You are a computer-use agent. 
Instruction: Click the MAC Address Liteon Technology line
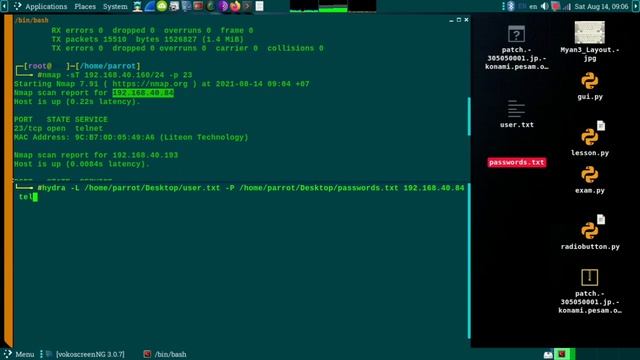click(131, 138)
